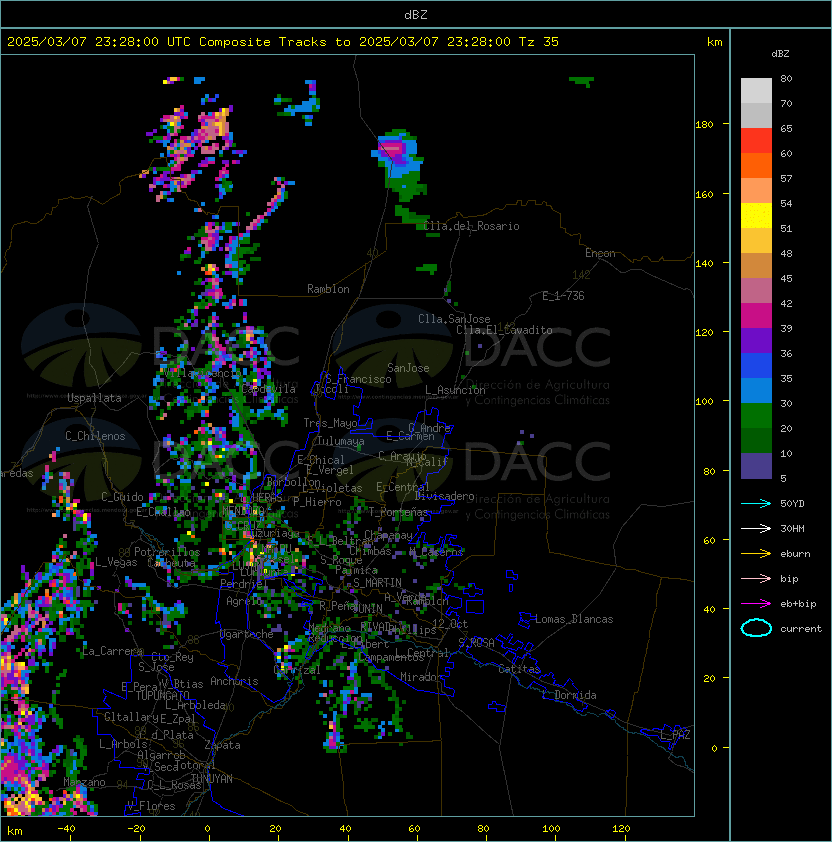
Task: Click the 140 value on right km axis
Action: pyautogui.click(x=704, y=264)
